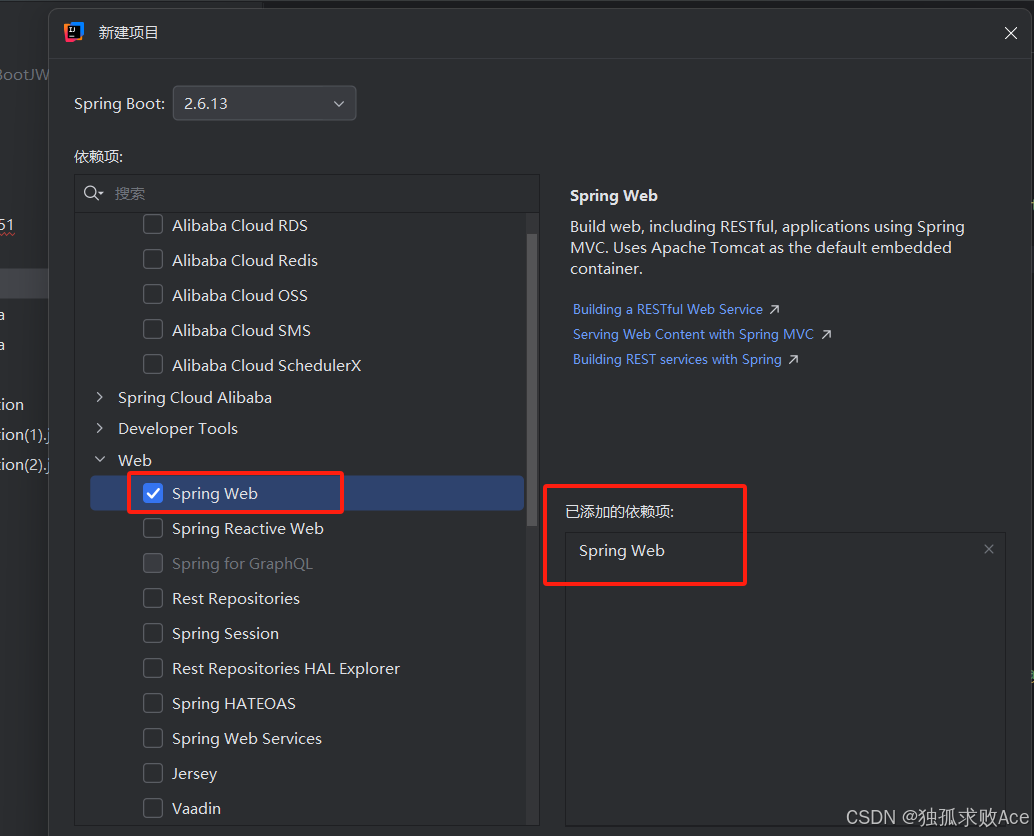Click the Alibaba Cloud Redis label
The width and height of the screenshot is (1034, 836).
(x=245, y=260)
